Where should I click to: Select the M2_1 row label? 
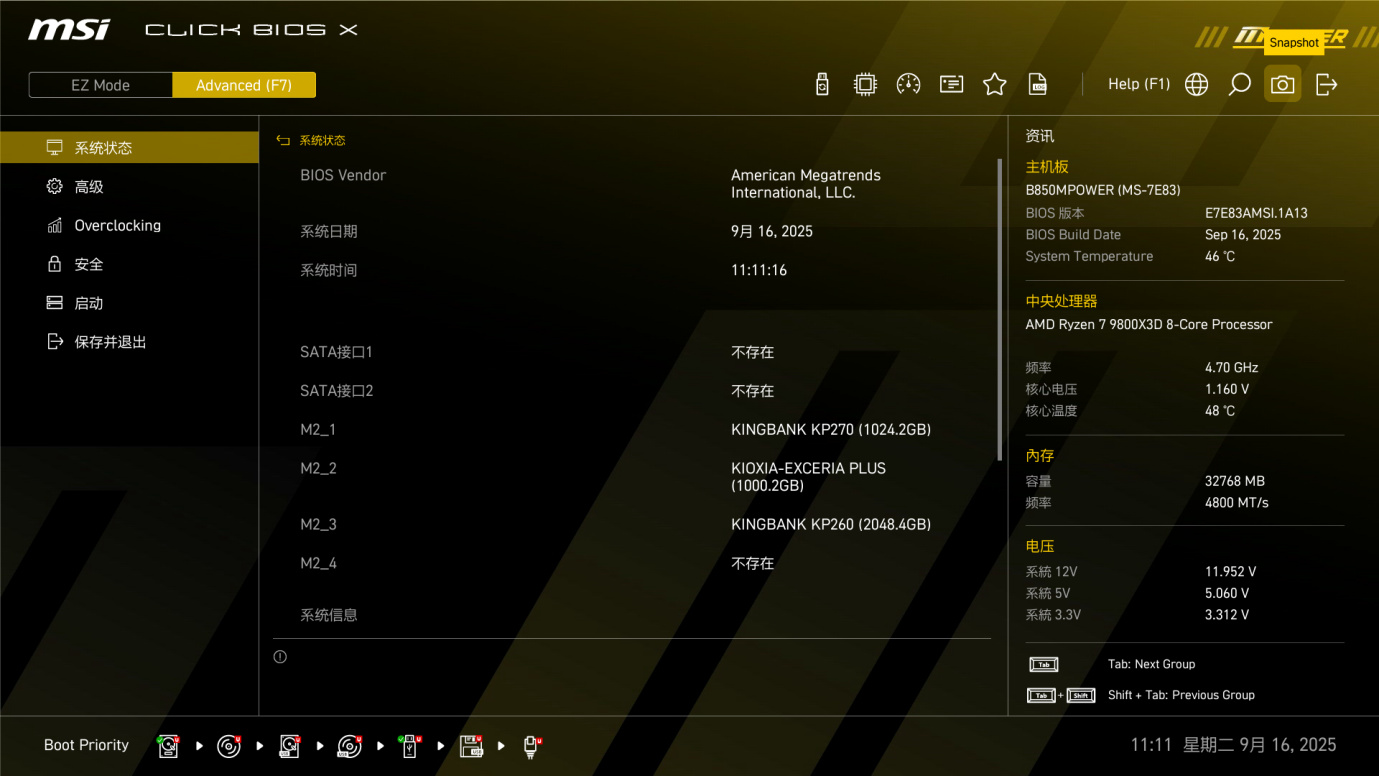tap(318, 430)
